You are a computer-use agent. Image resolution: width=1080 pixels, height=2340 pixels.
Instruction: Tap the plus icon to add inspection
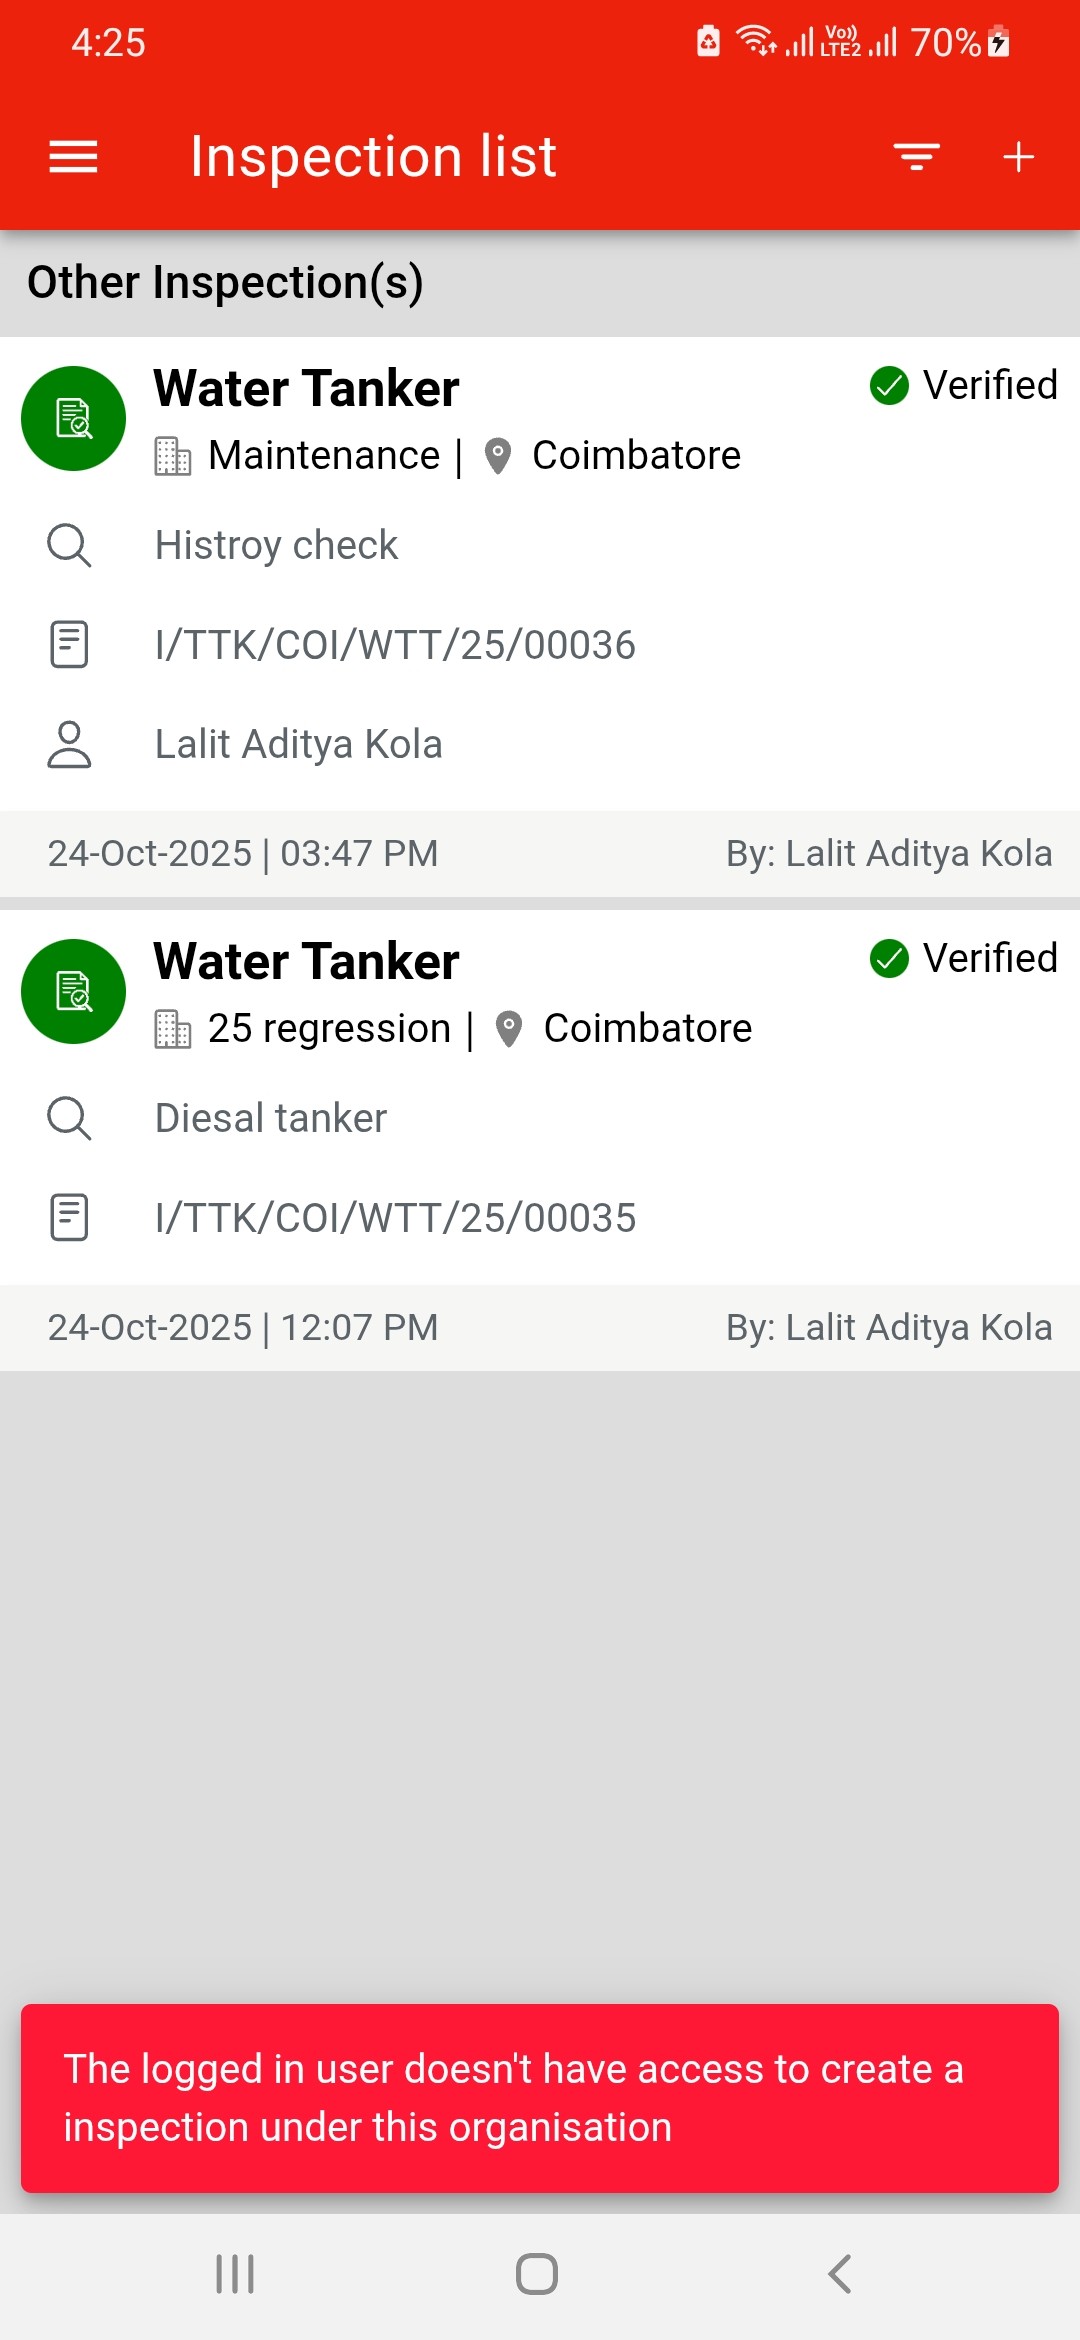click(x=1018, y=157)
